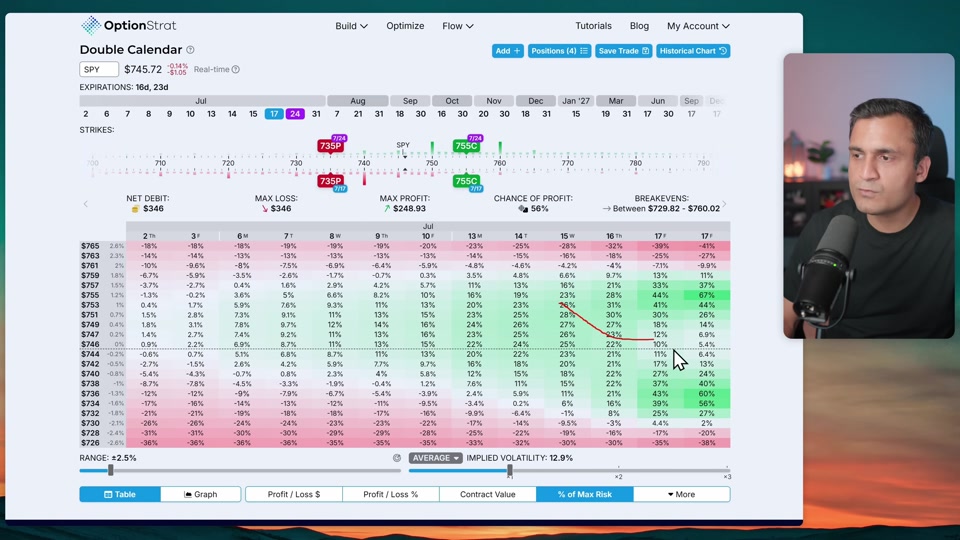960x540 pixels.
Task: Choose the Oct month header
Action: click(452, 100)
